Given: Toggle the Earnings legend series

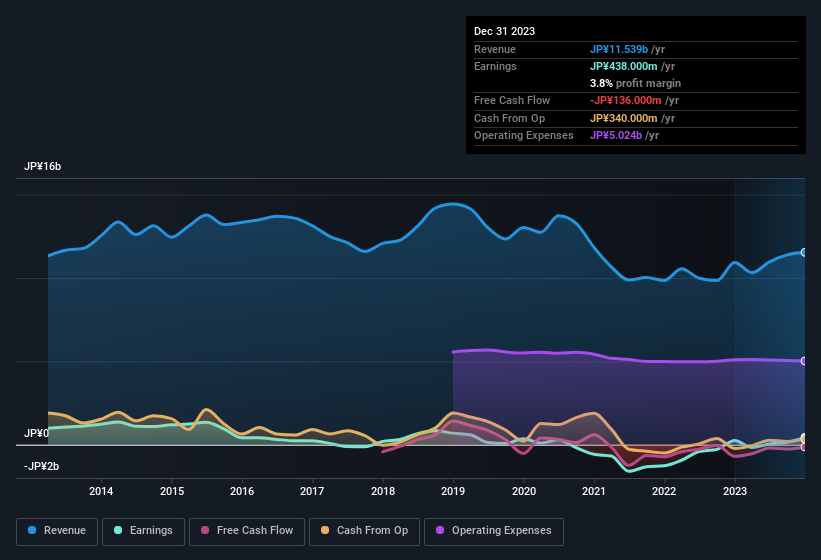Looking at the screenshot, I should (145, 531).
